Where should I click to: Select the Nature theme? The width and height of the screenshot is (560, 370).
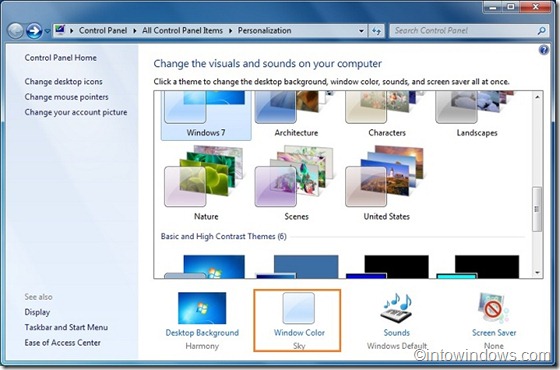(x=206, y=183)
